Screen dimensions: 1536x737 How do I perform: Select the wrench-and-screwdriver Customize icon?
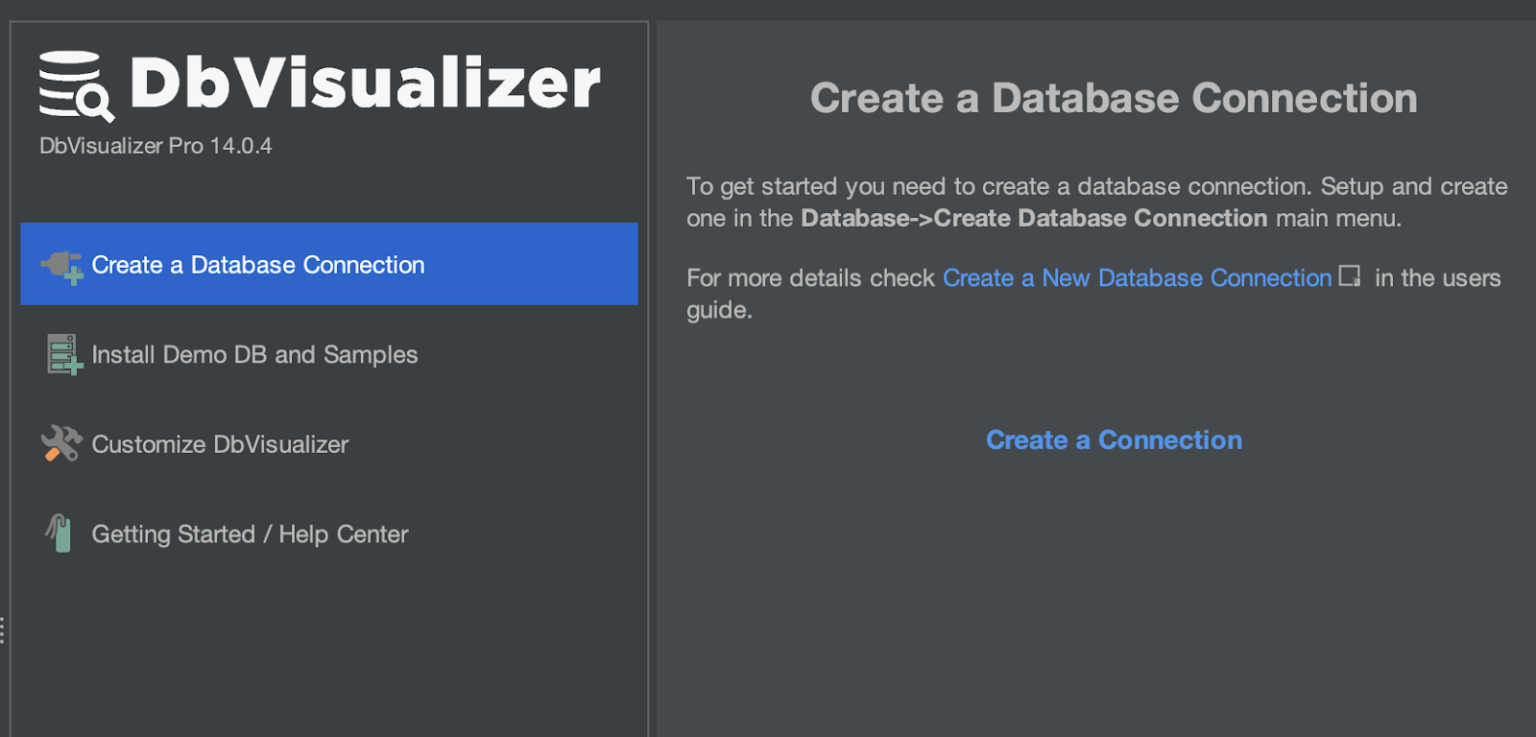60,444
